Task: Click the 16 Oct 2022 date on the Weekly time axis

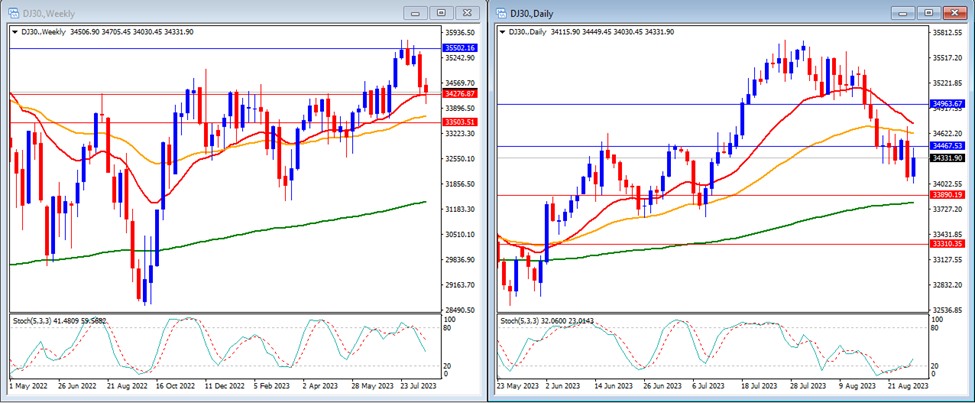Action: click(x=176, y=386)
